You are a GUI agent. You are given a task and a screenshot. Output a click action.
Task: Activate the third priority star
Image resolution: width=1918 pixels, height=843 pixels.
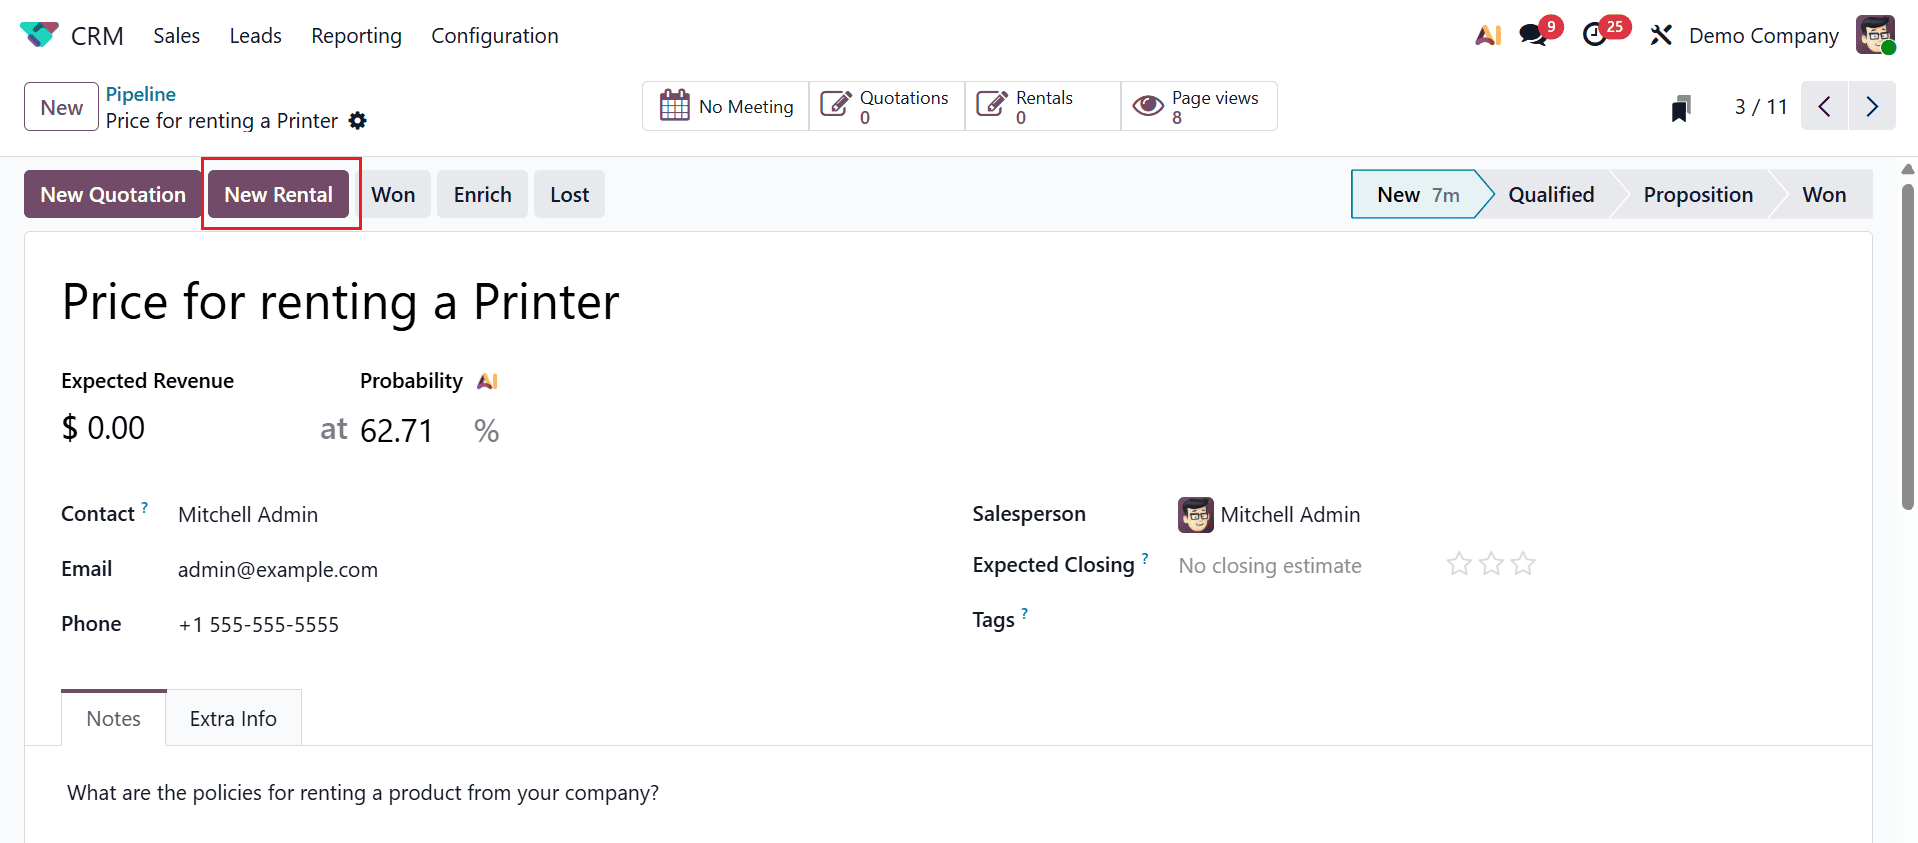1522,563
